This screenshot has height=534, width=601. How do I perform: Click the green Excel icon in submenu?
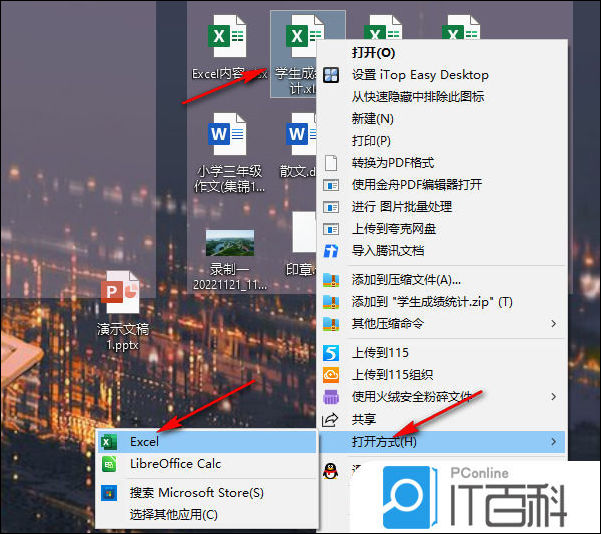[109, 442]
